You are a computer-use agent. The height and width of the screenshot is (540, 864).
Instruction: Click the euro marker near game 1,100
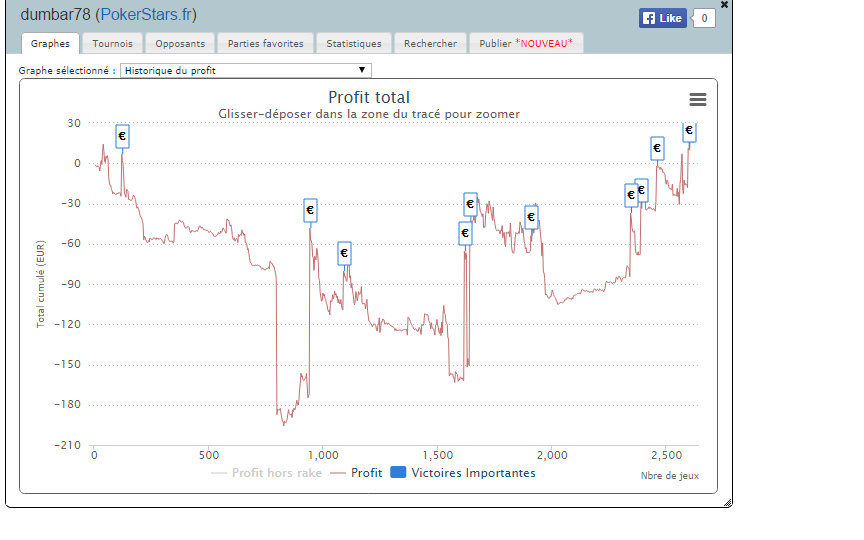(344, 253)
